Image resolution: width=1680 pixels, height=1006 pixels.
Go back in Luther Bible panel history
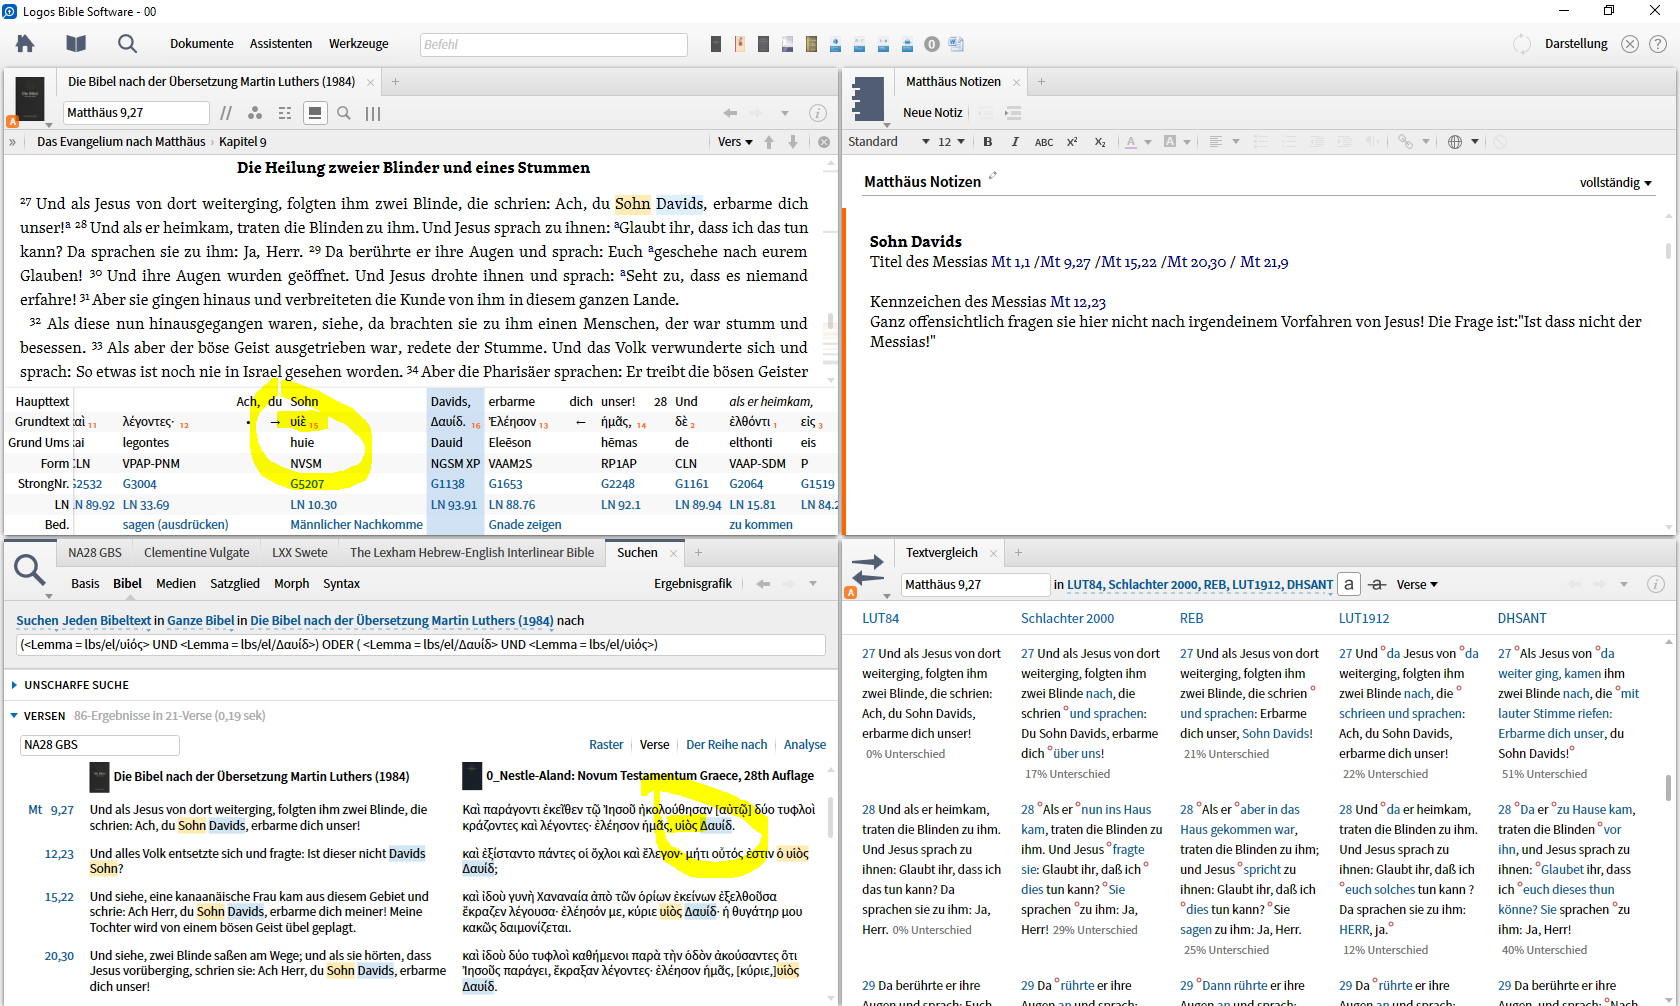coord(730,113)
